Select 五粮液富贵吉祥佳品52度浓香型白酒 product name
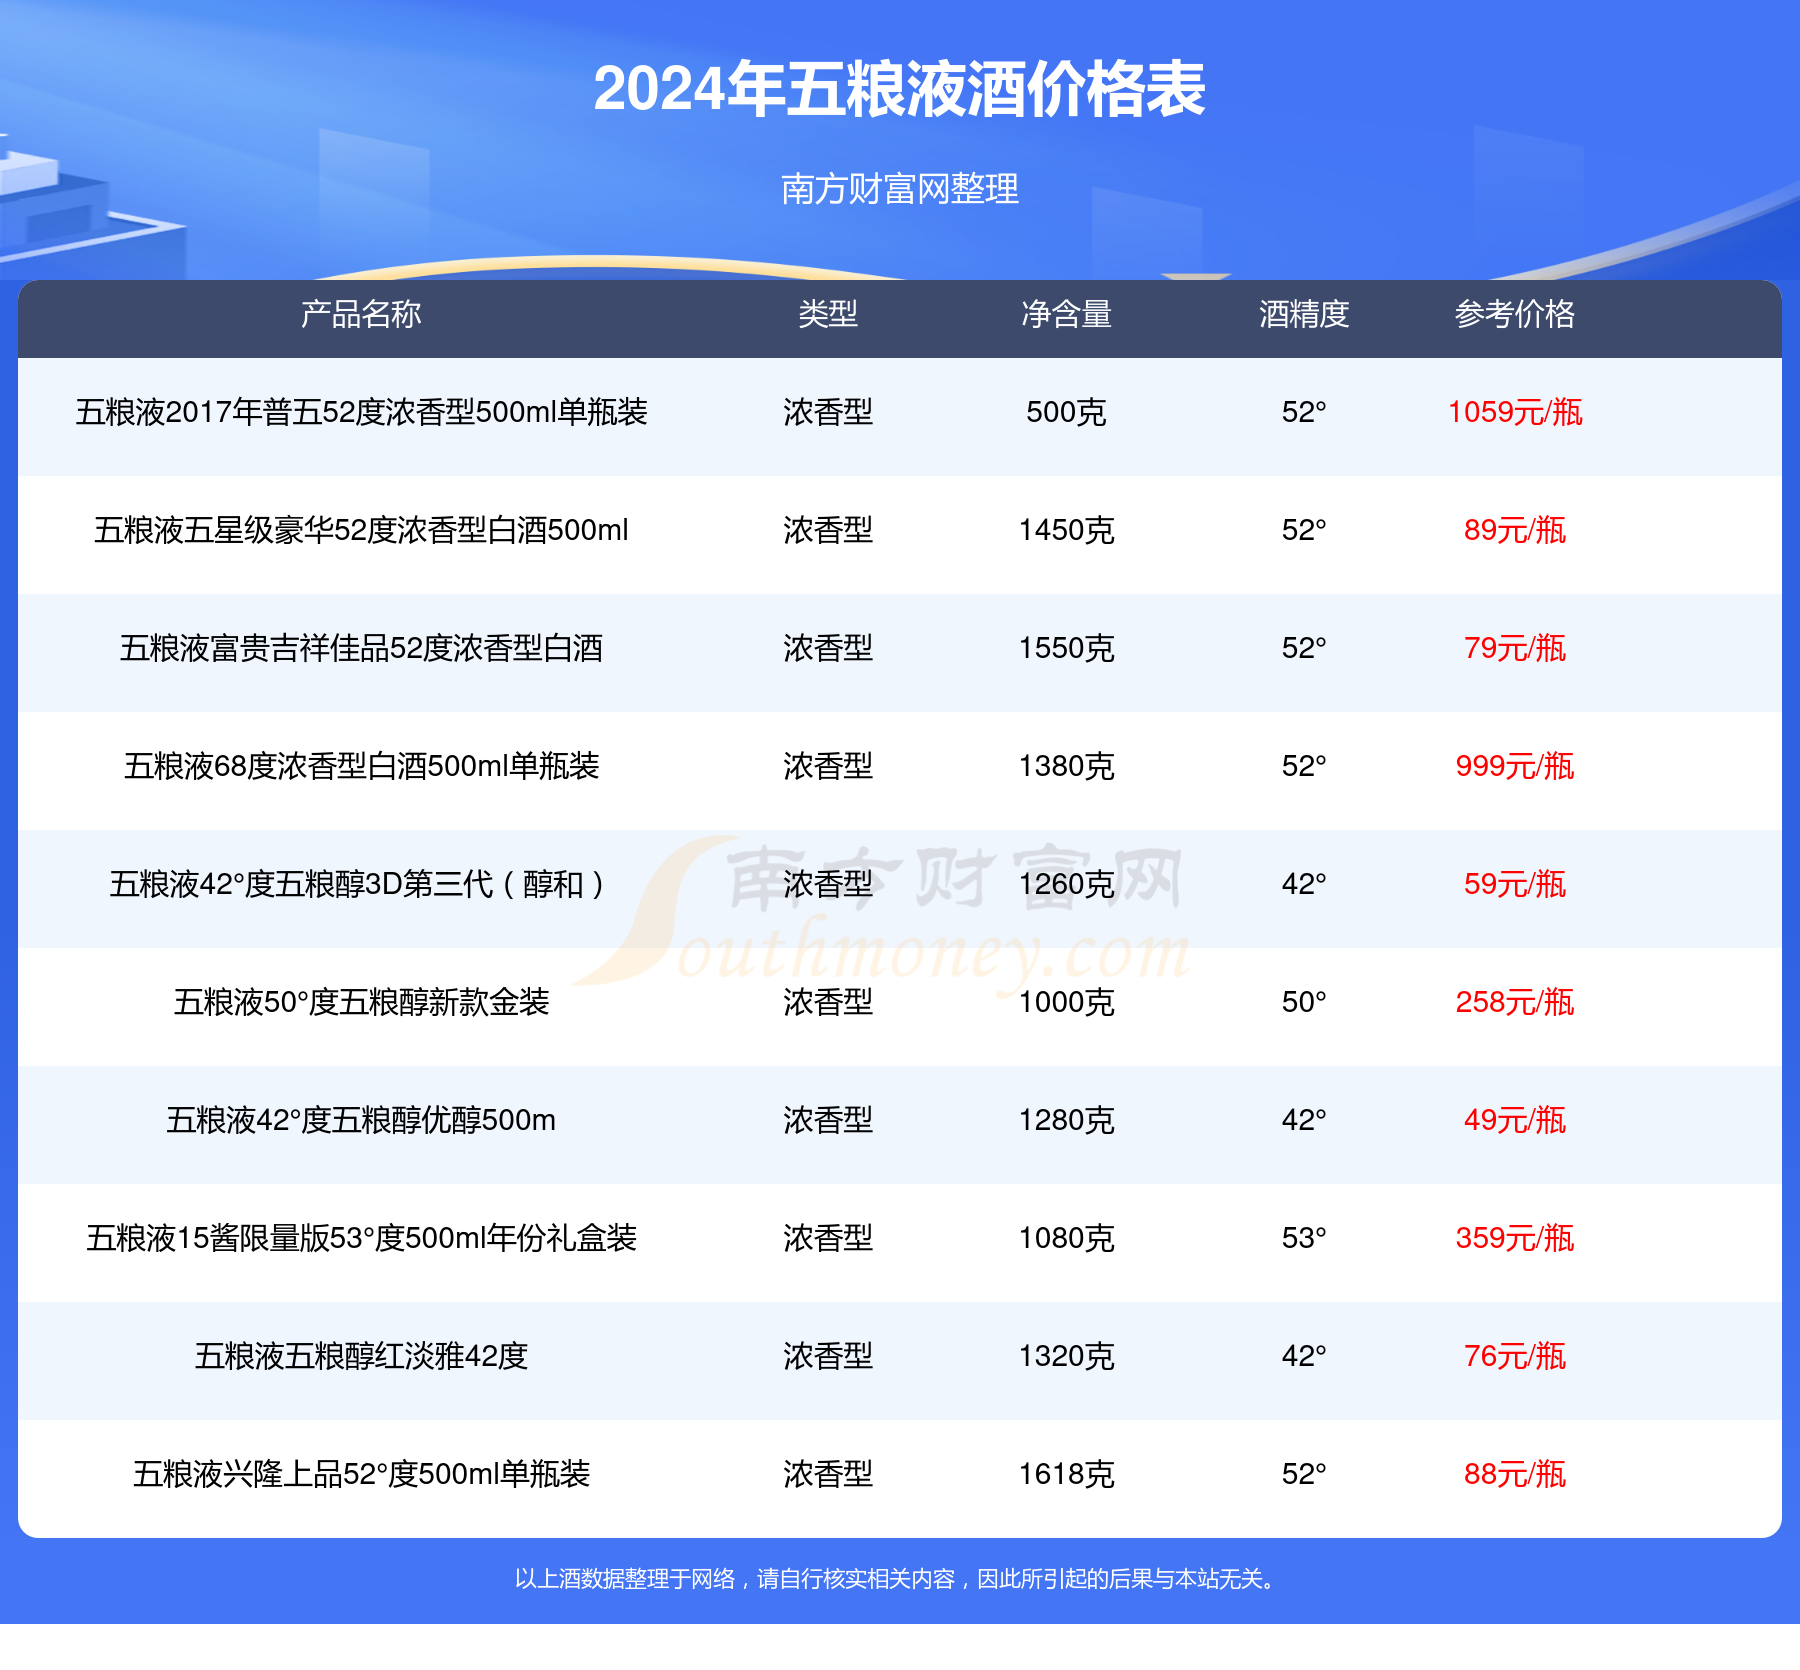This screenshot has width=1800, height=1670. (361, 648)
